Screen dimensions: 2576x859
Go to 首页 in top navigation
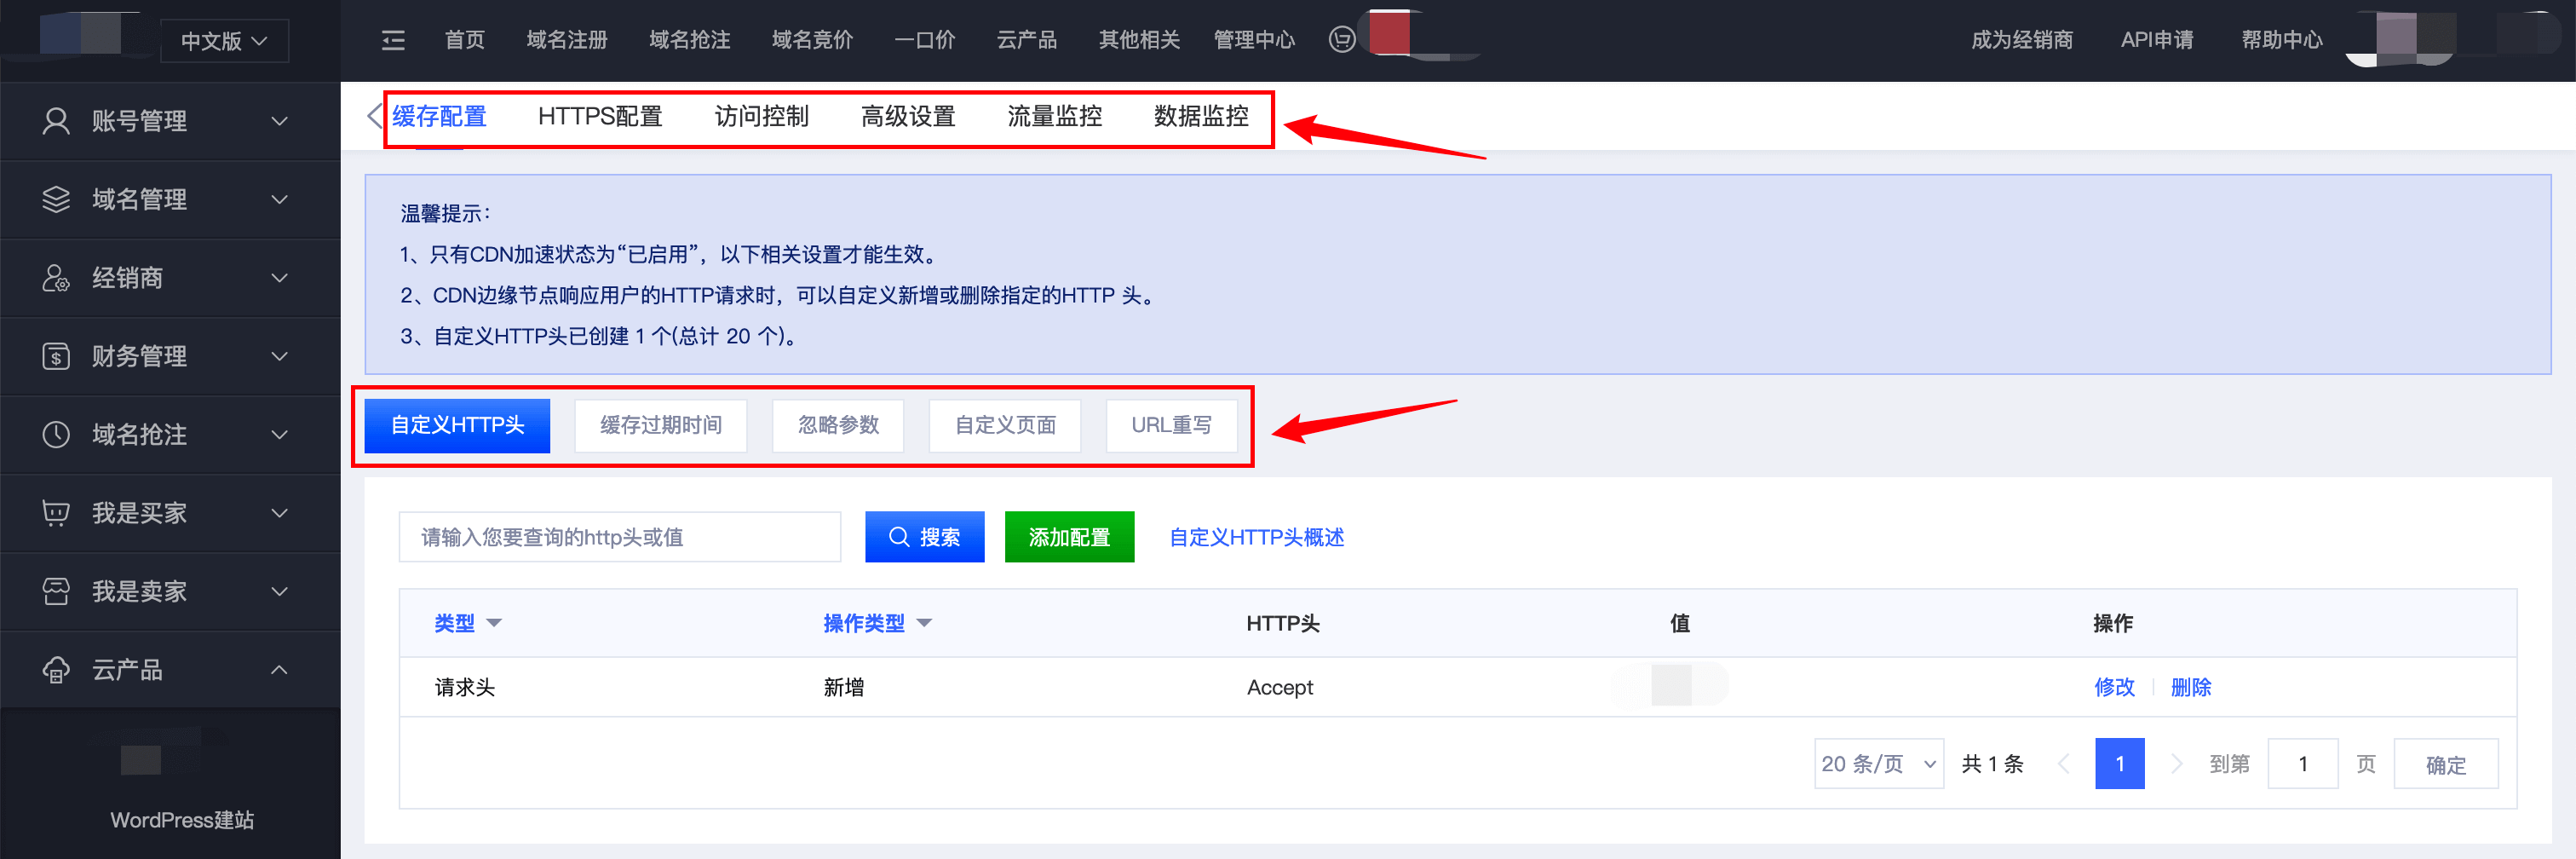[464, 40]
